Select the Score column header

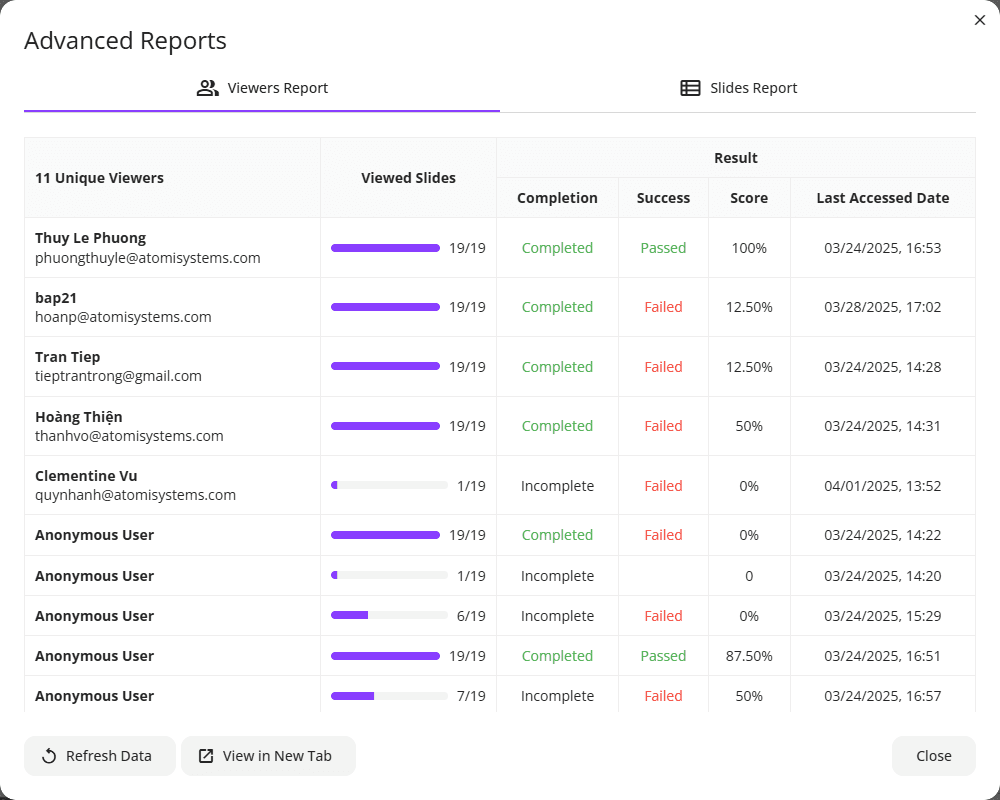tap(749, 198)
